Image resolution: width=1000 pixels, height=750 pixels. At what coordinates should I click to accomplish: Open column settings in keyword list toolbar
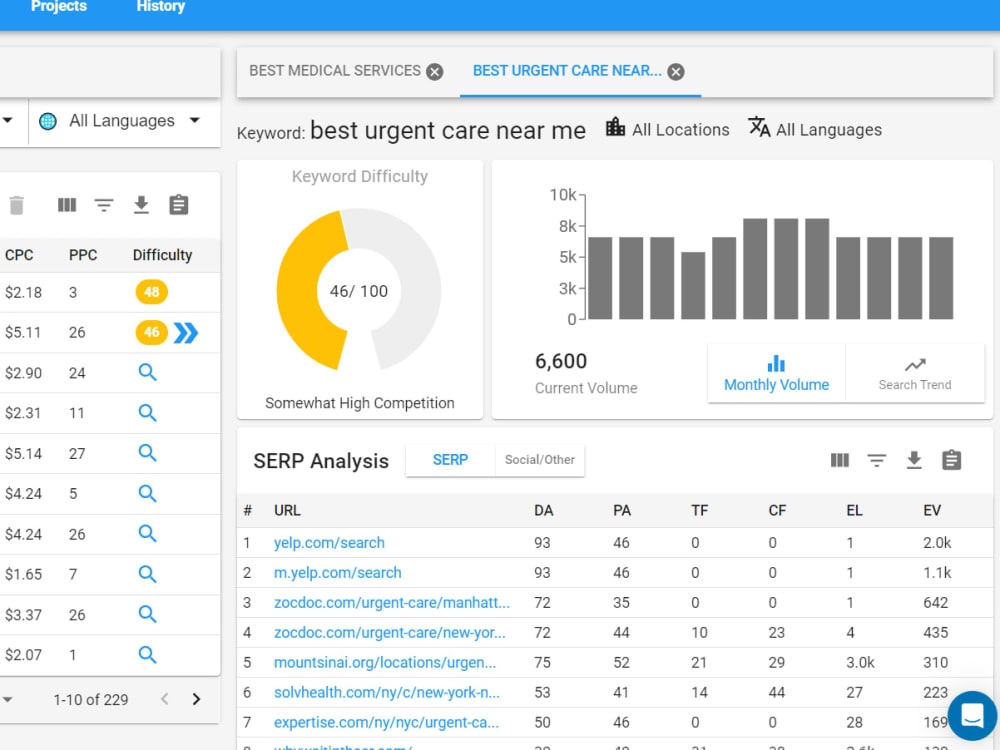67,205
